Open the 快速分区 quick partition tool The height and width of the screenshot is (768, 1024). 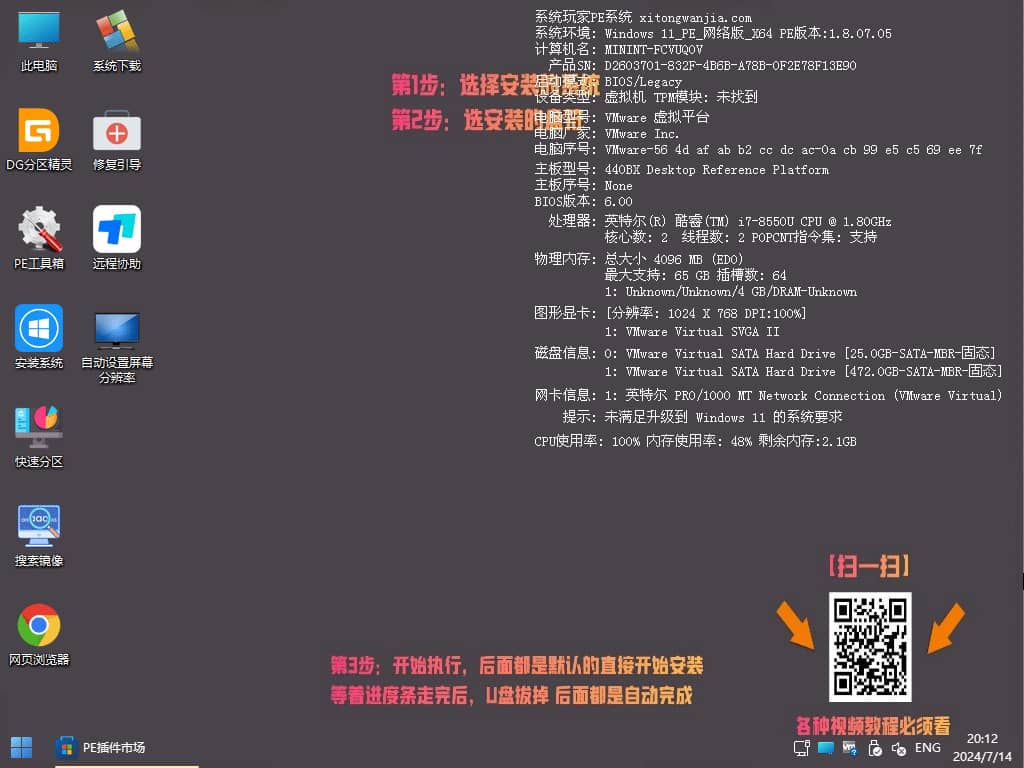39,436
